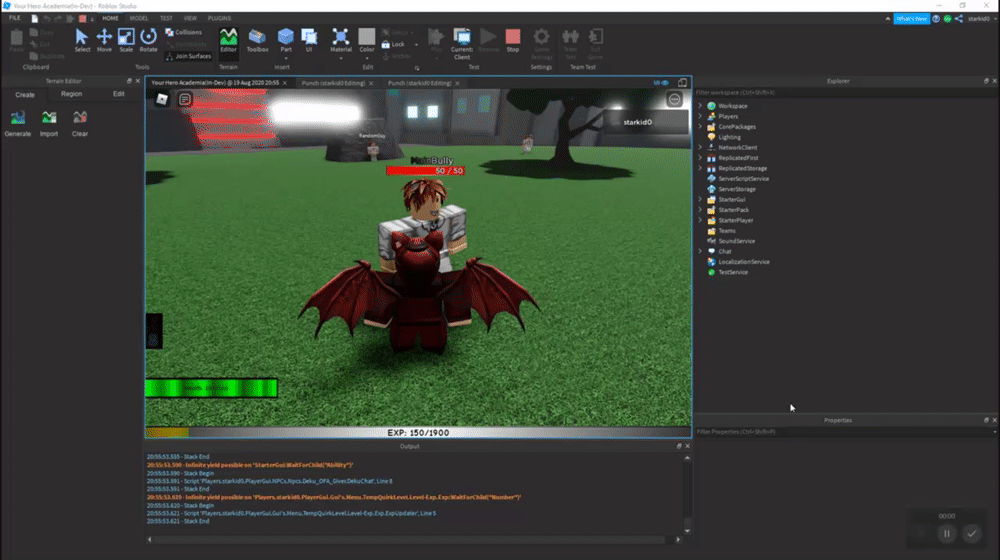This screenshot has width=1000, height=560.
Task: Expand the ReplicatedStorage node
Action: [x=700, y=168]
